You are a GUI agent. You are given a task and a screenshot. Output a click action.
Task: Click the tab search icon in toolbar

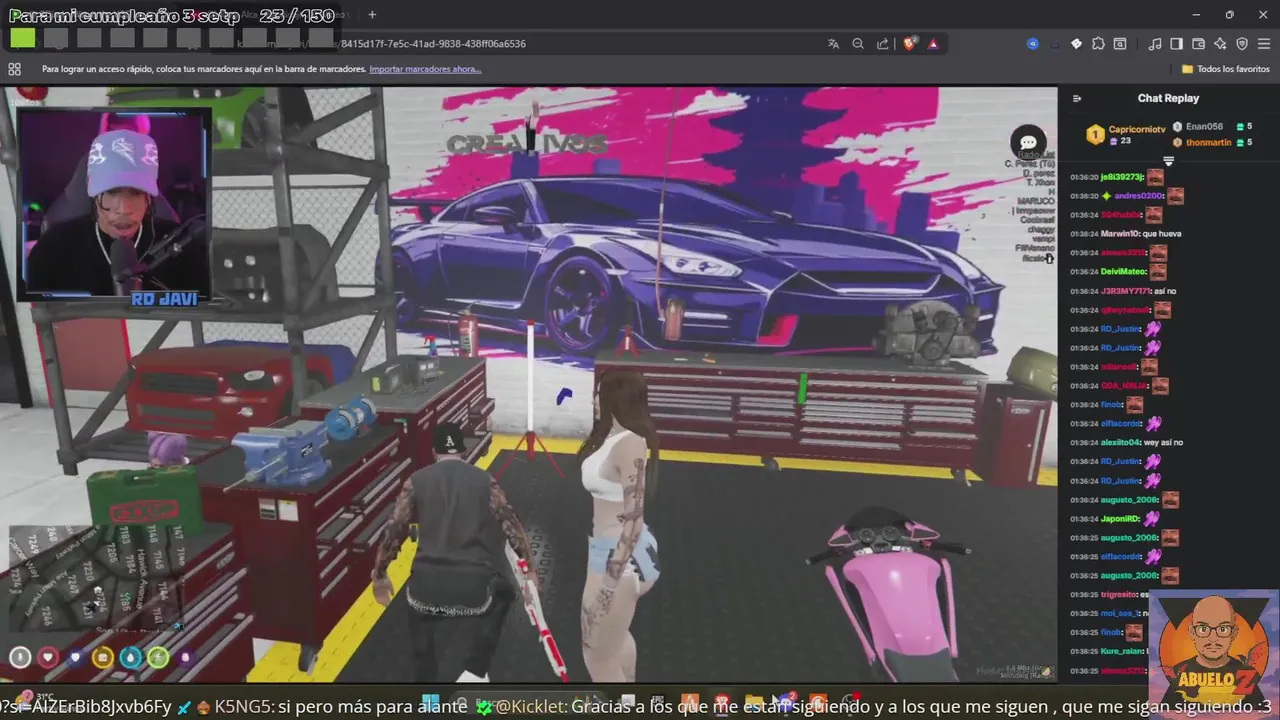click(x=1120, y=44)
